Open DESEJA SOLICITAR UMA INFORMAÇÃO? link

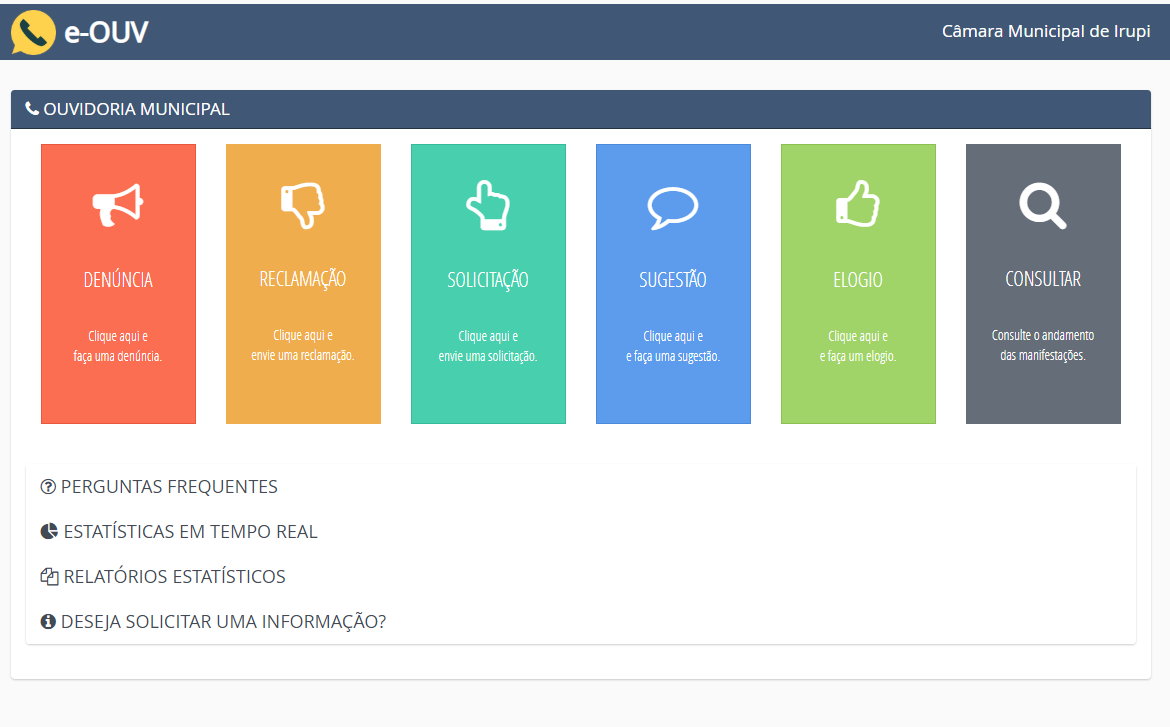223,622
